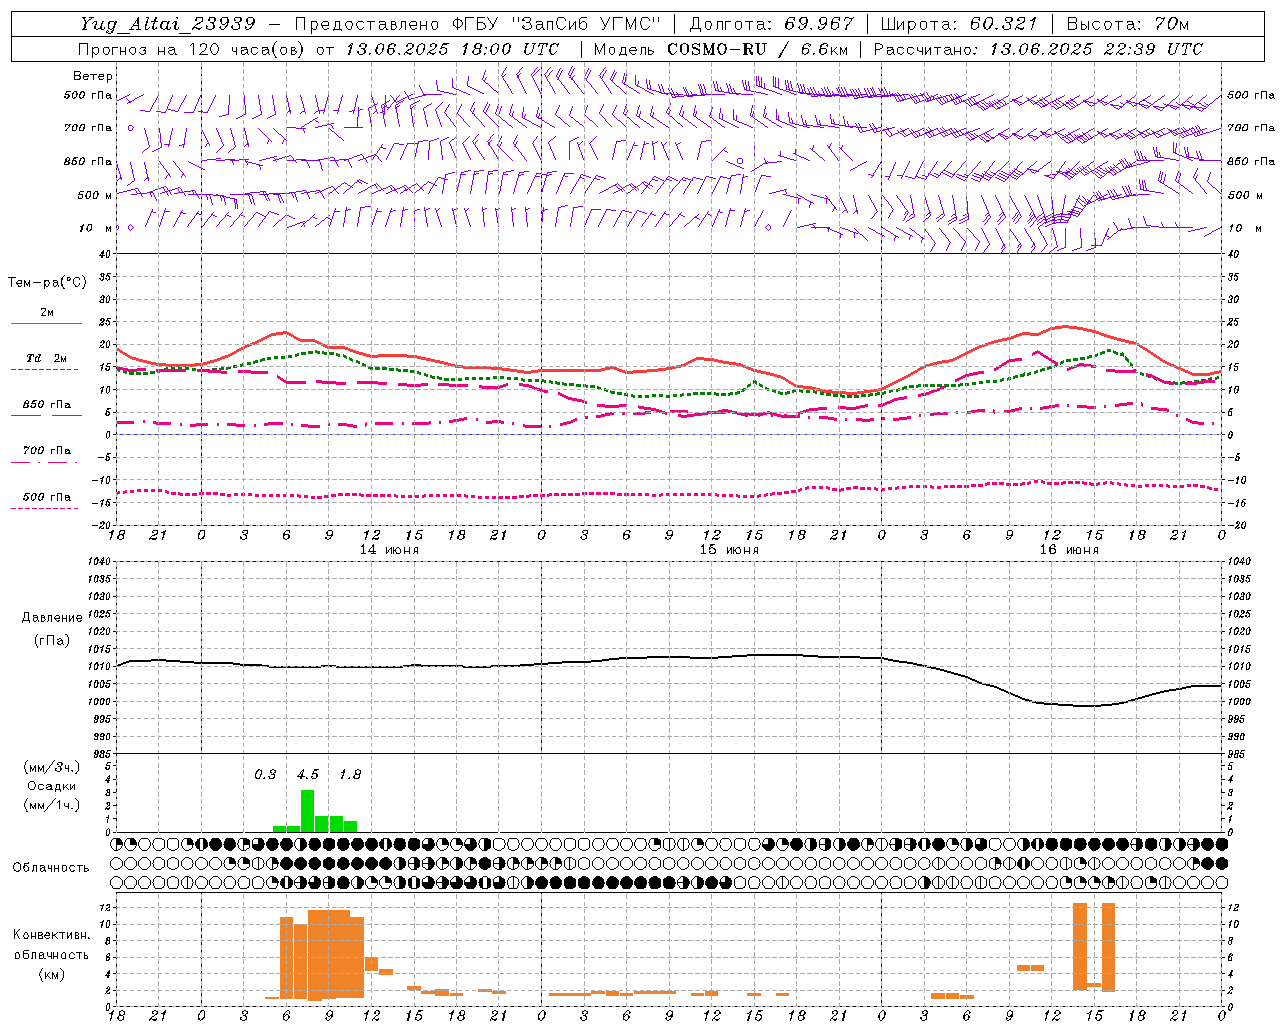
Task: Click the Тем-ра(°C) axis title
Action: 47,283
